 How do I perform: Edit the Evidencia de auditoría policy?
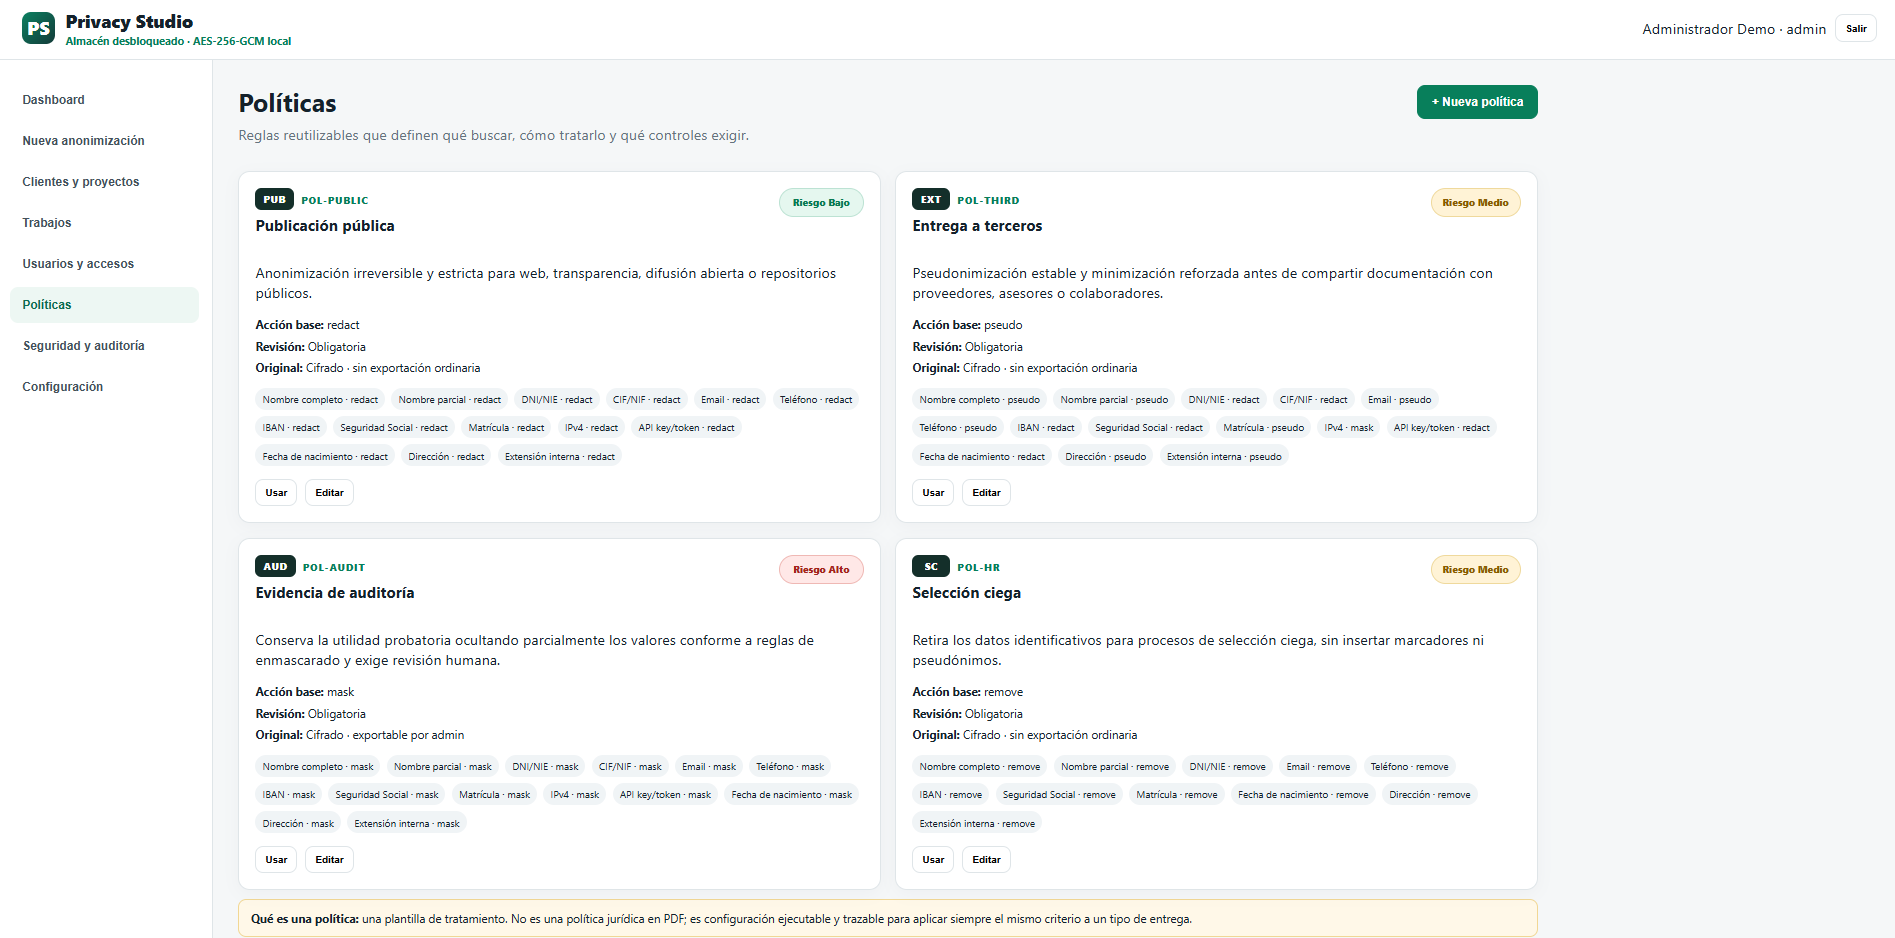329,860
